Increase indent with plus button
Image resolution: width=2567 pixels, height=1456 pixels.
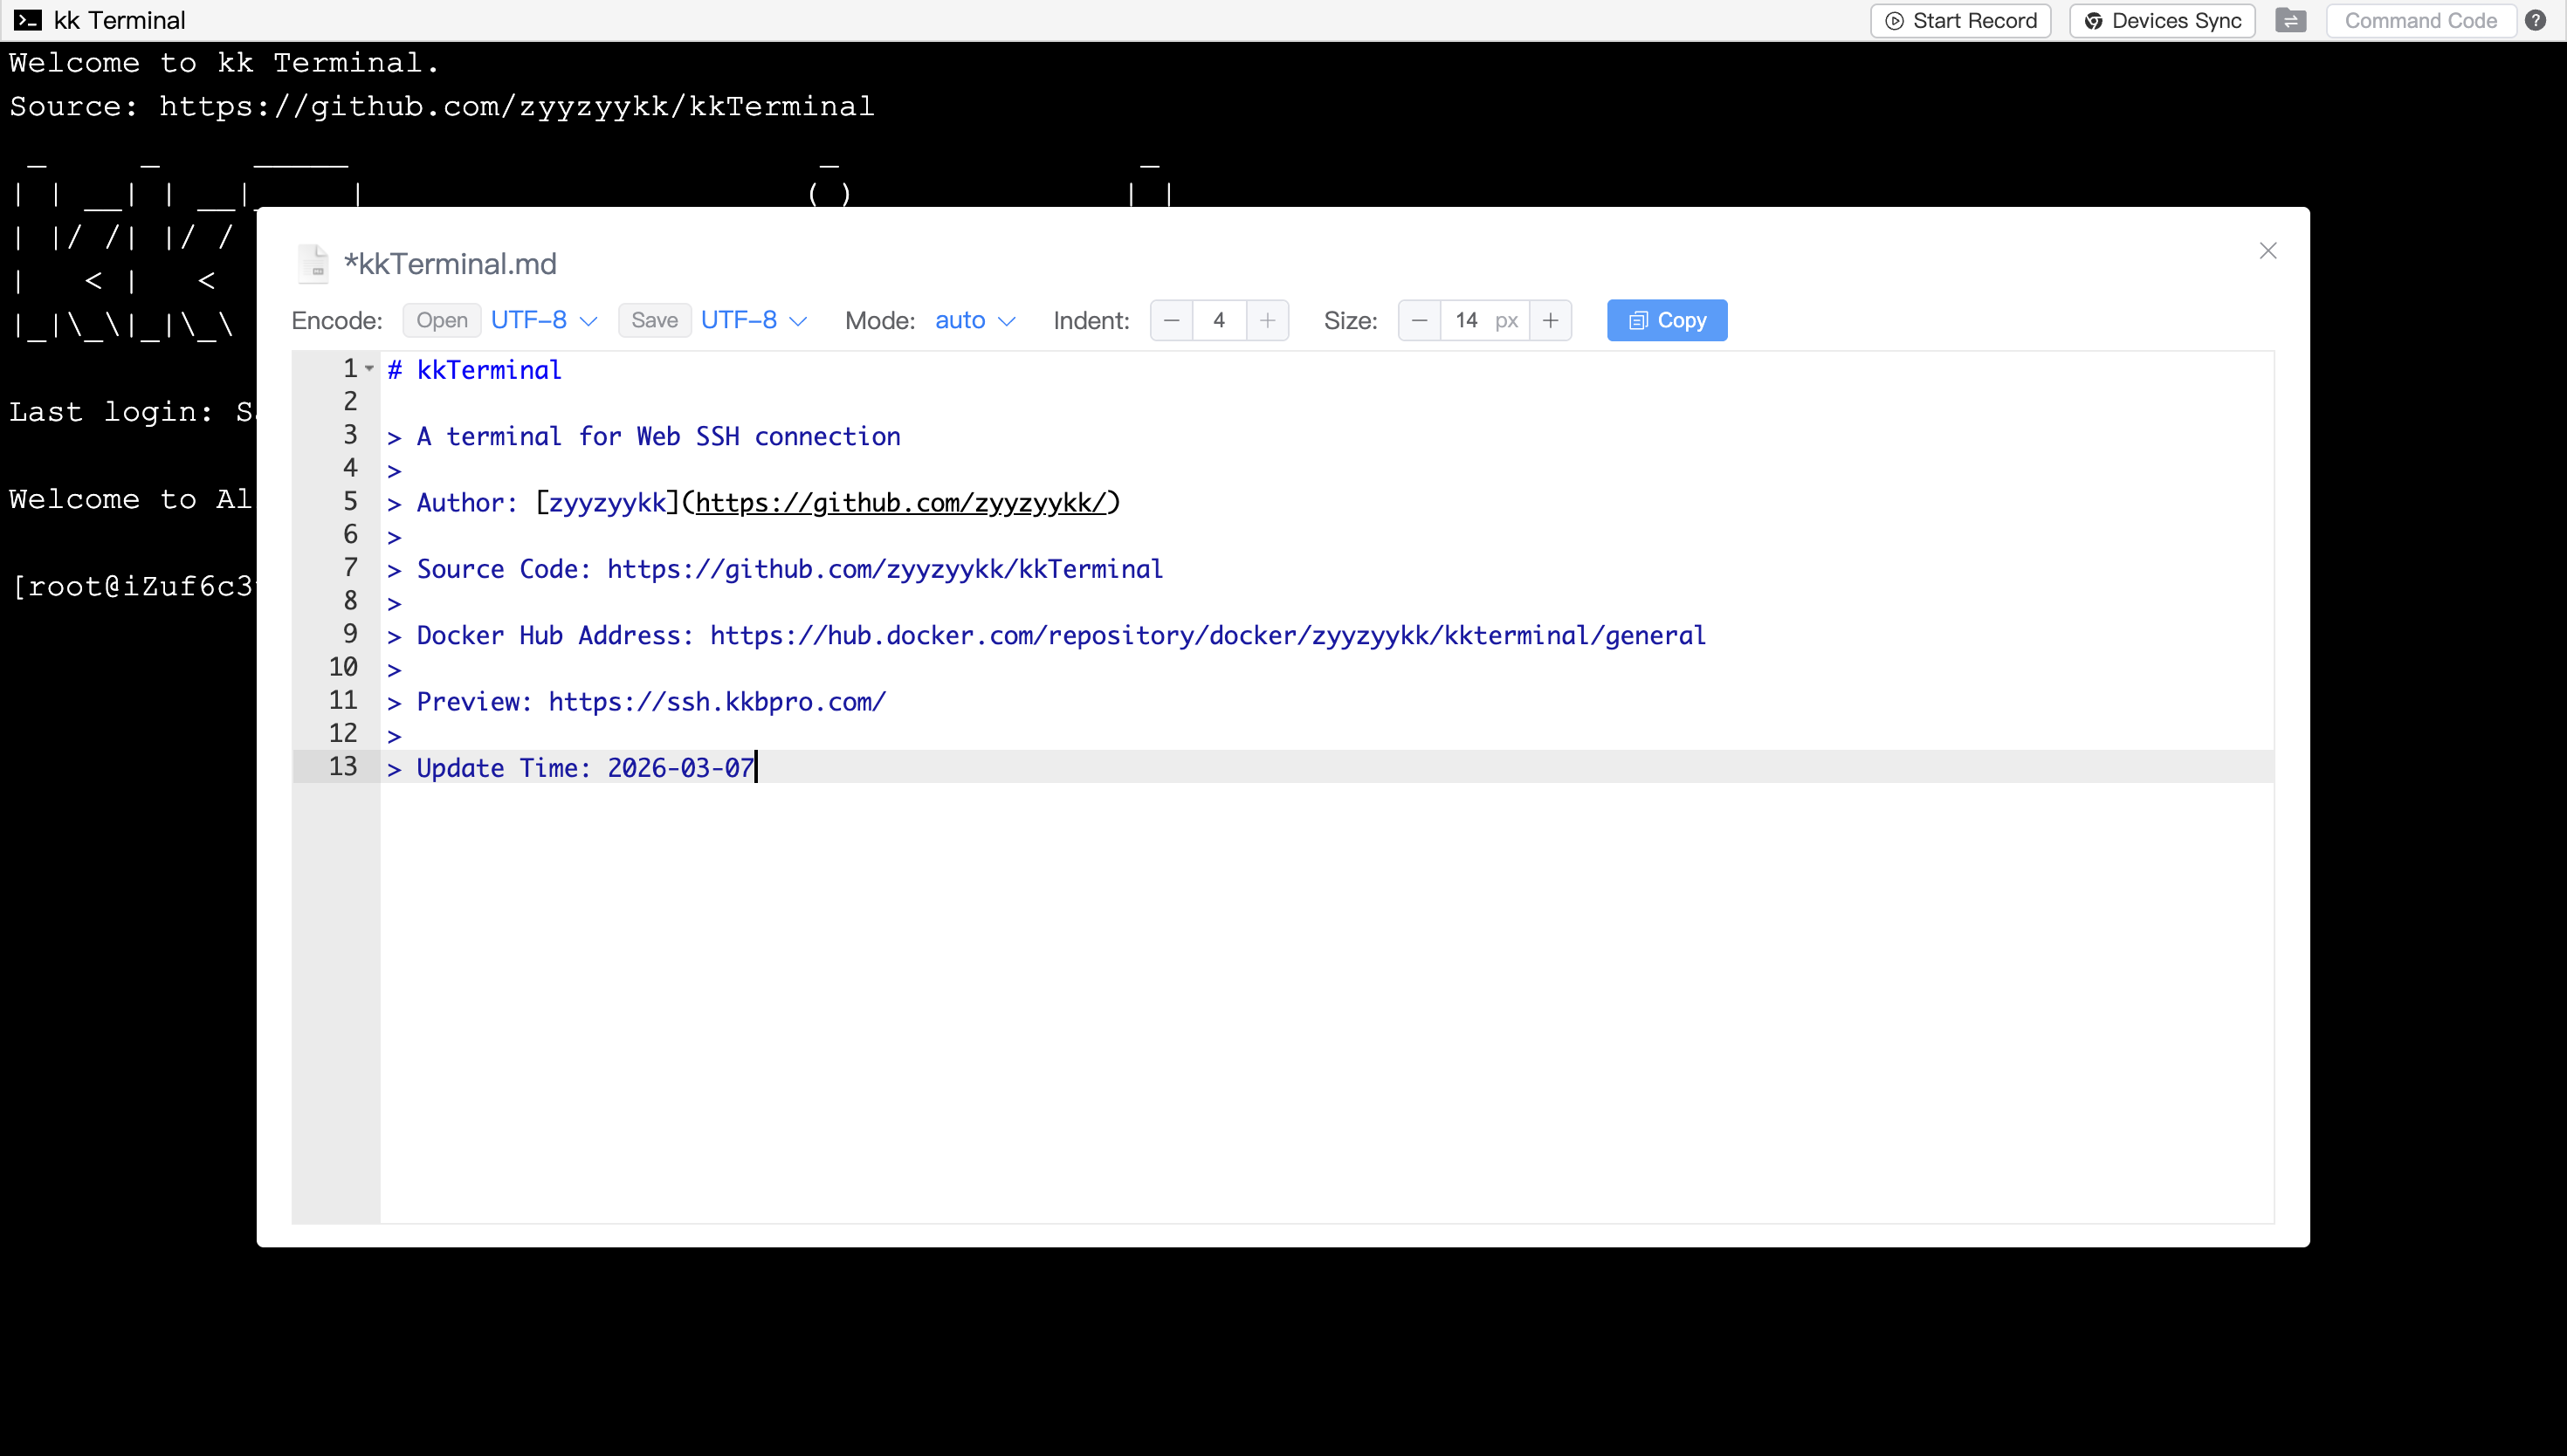[1267, 320]
